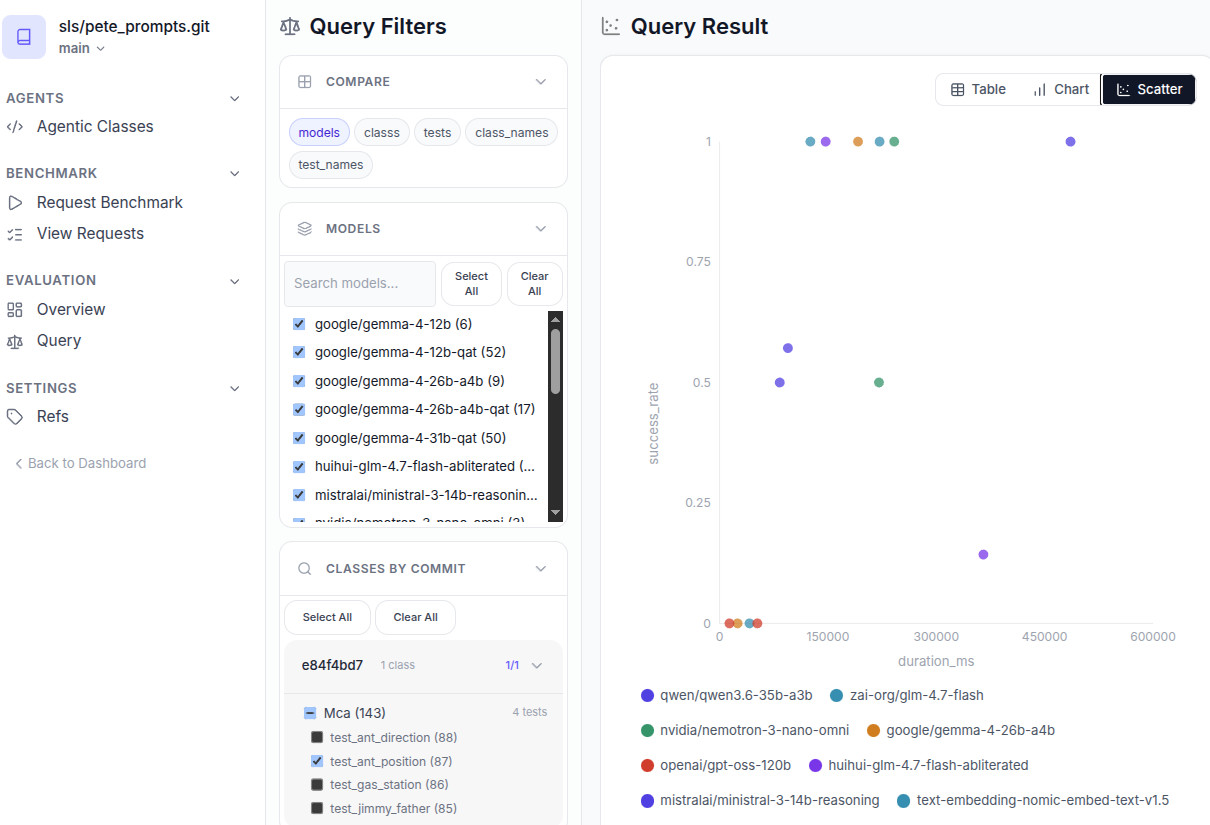
Task: Click the Models layers icon
Action: tap(305, 228)
